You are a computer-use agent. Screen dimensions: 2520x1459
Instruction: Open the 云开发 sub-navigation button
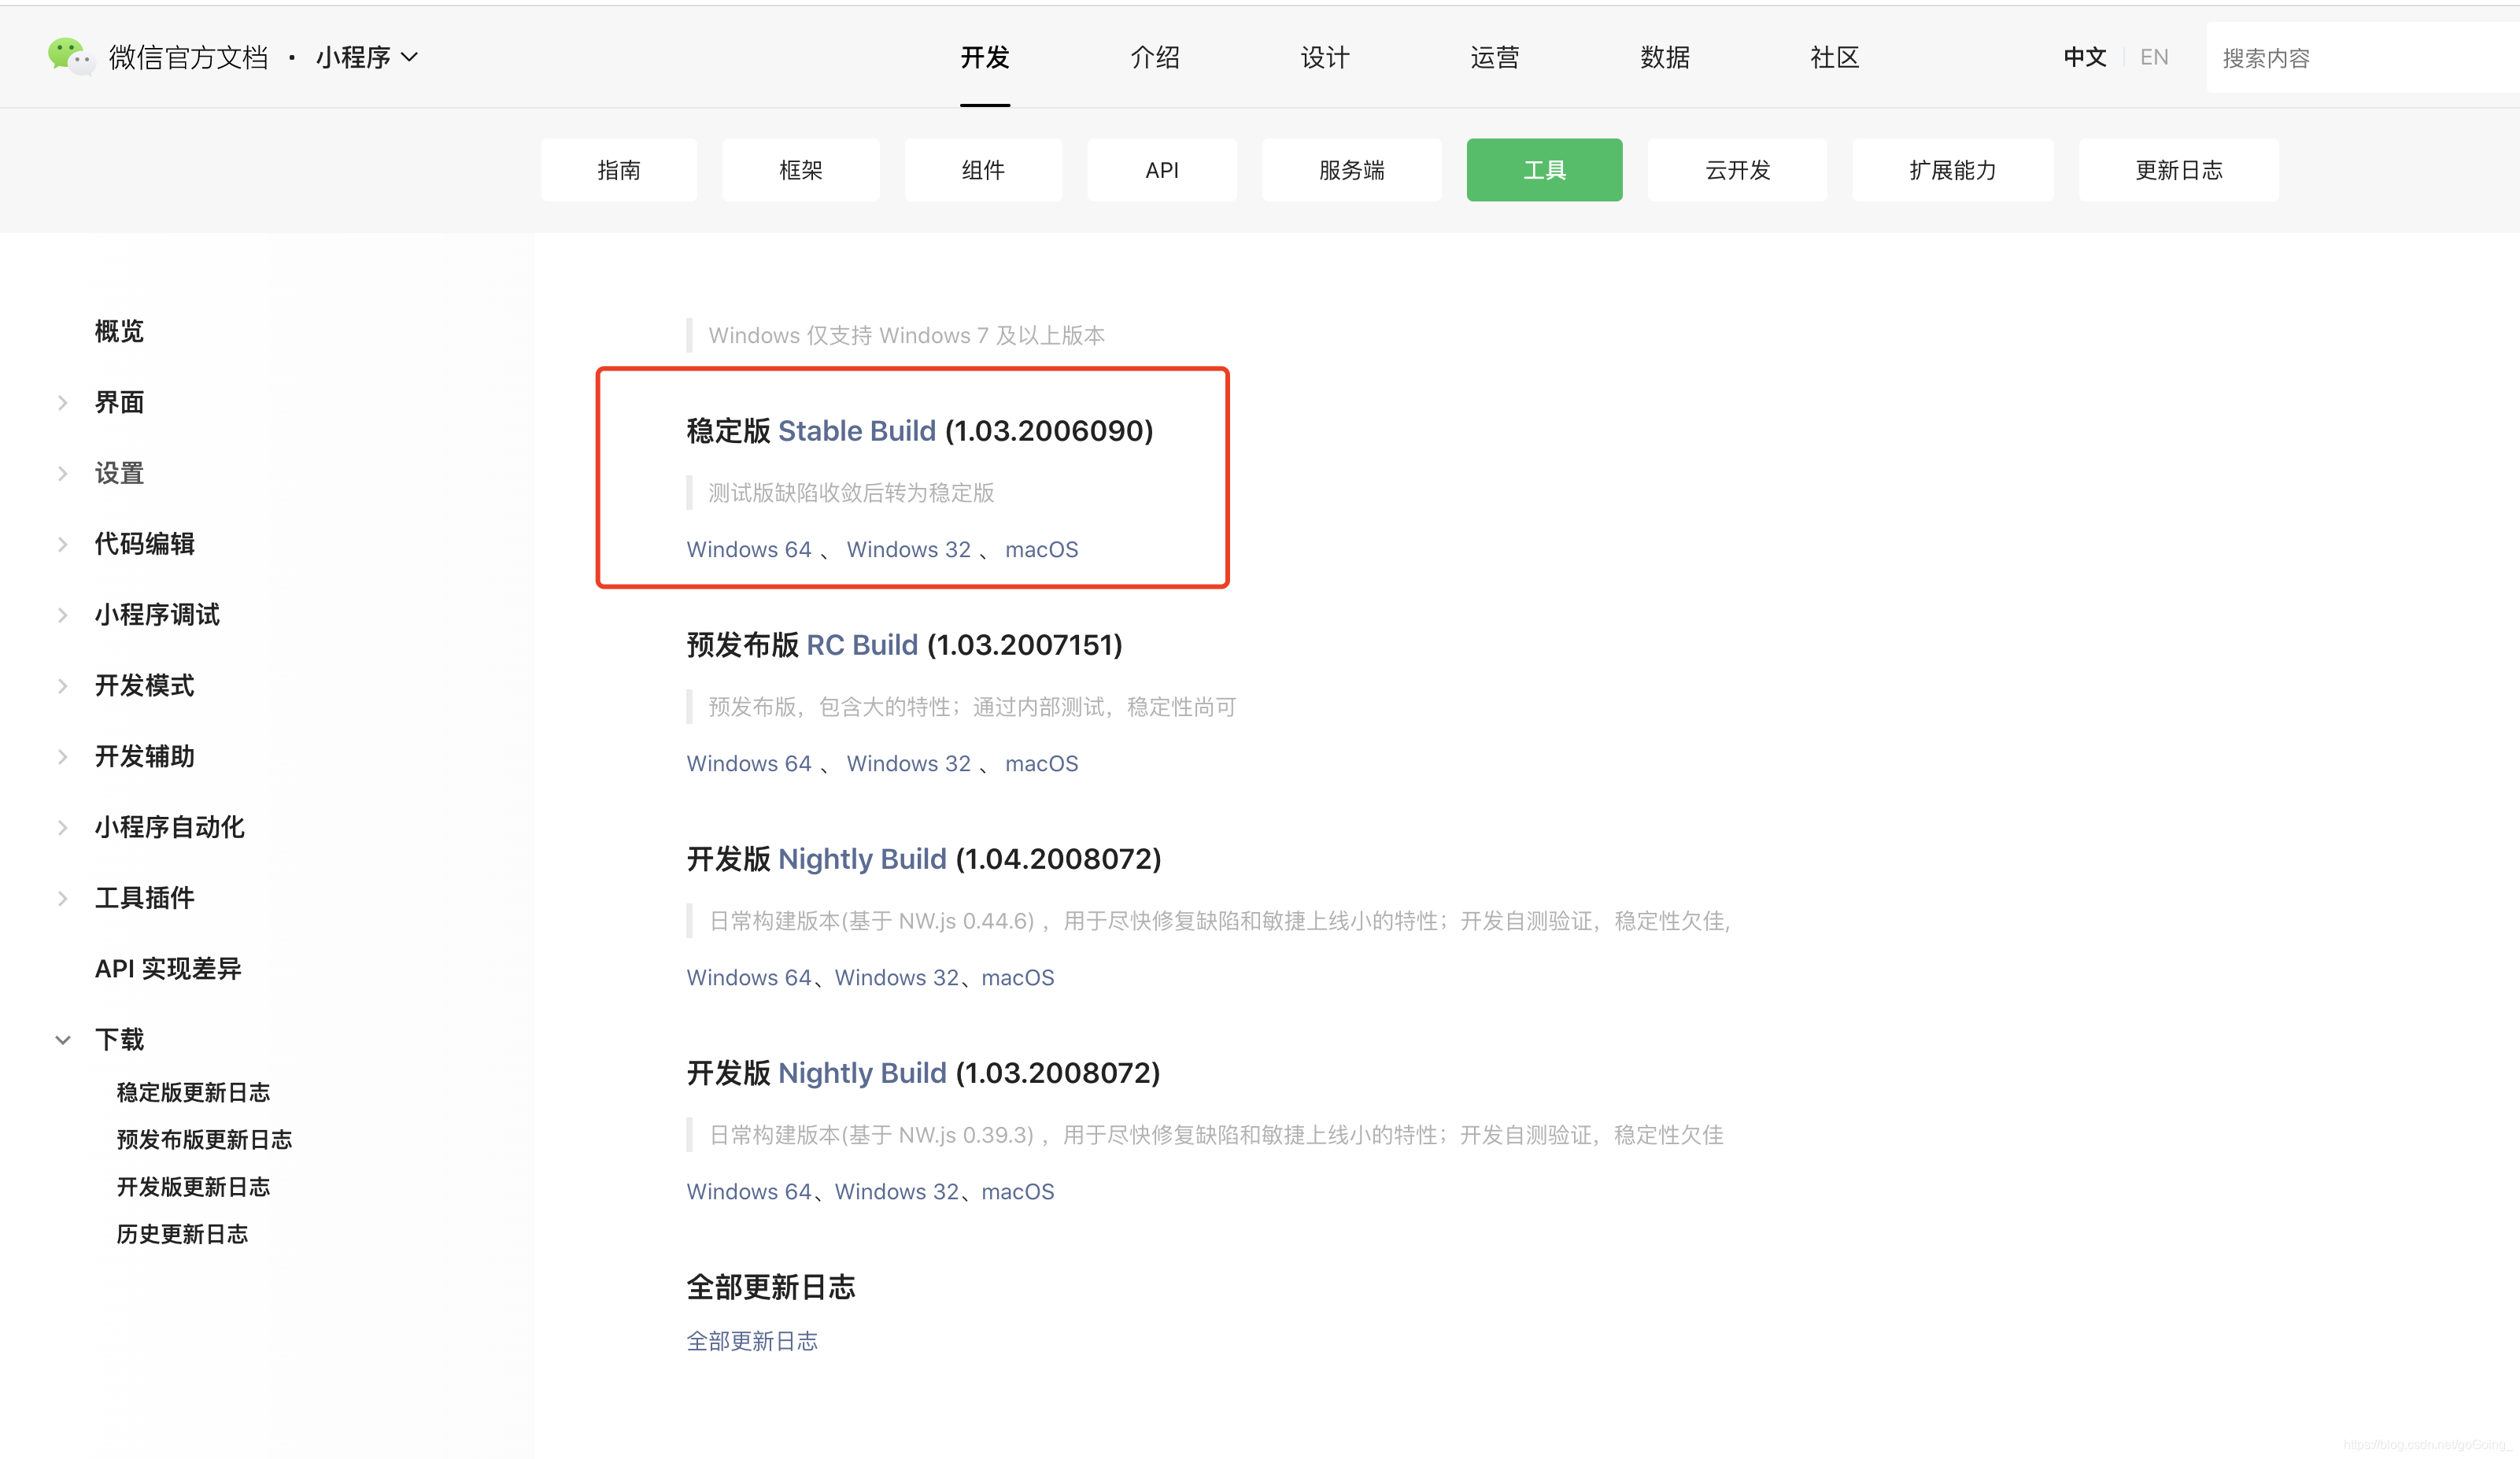pos(1737,170)
